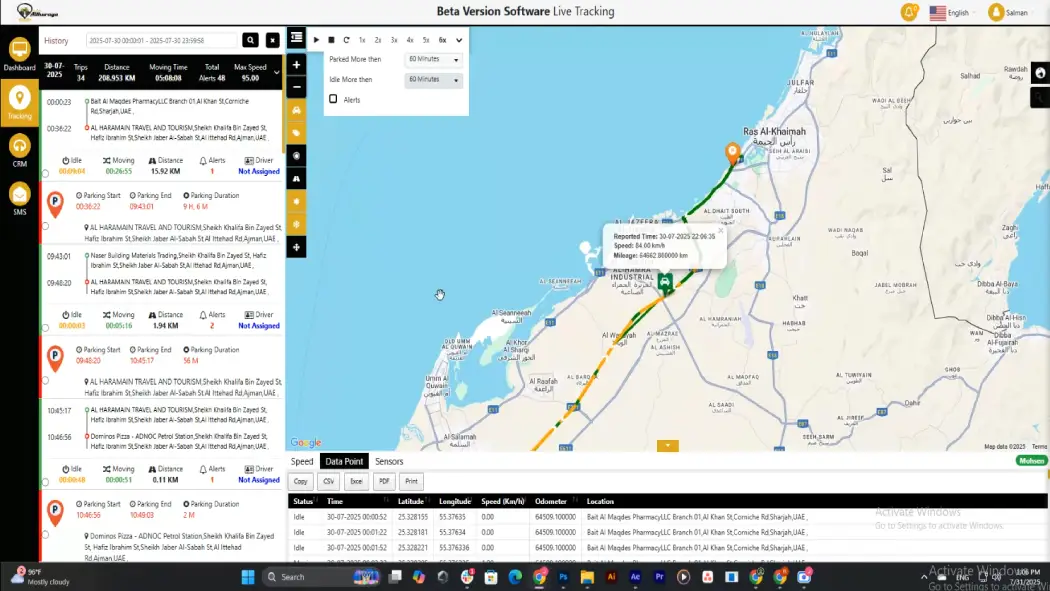1050x591 pixels.
Task: Click the Copy export button
Action: point(301,481)
